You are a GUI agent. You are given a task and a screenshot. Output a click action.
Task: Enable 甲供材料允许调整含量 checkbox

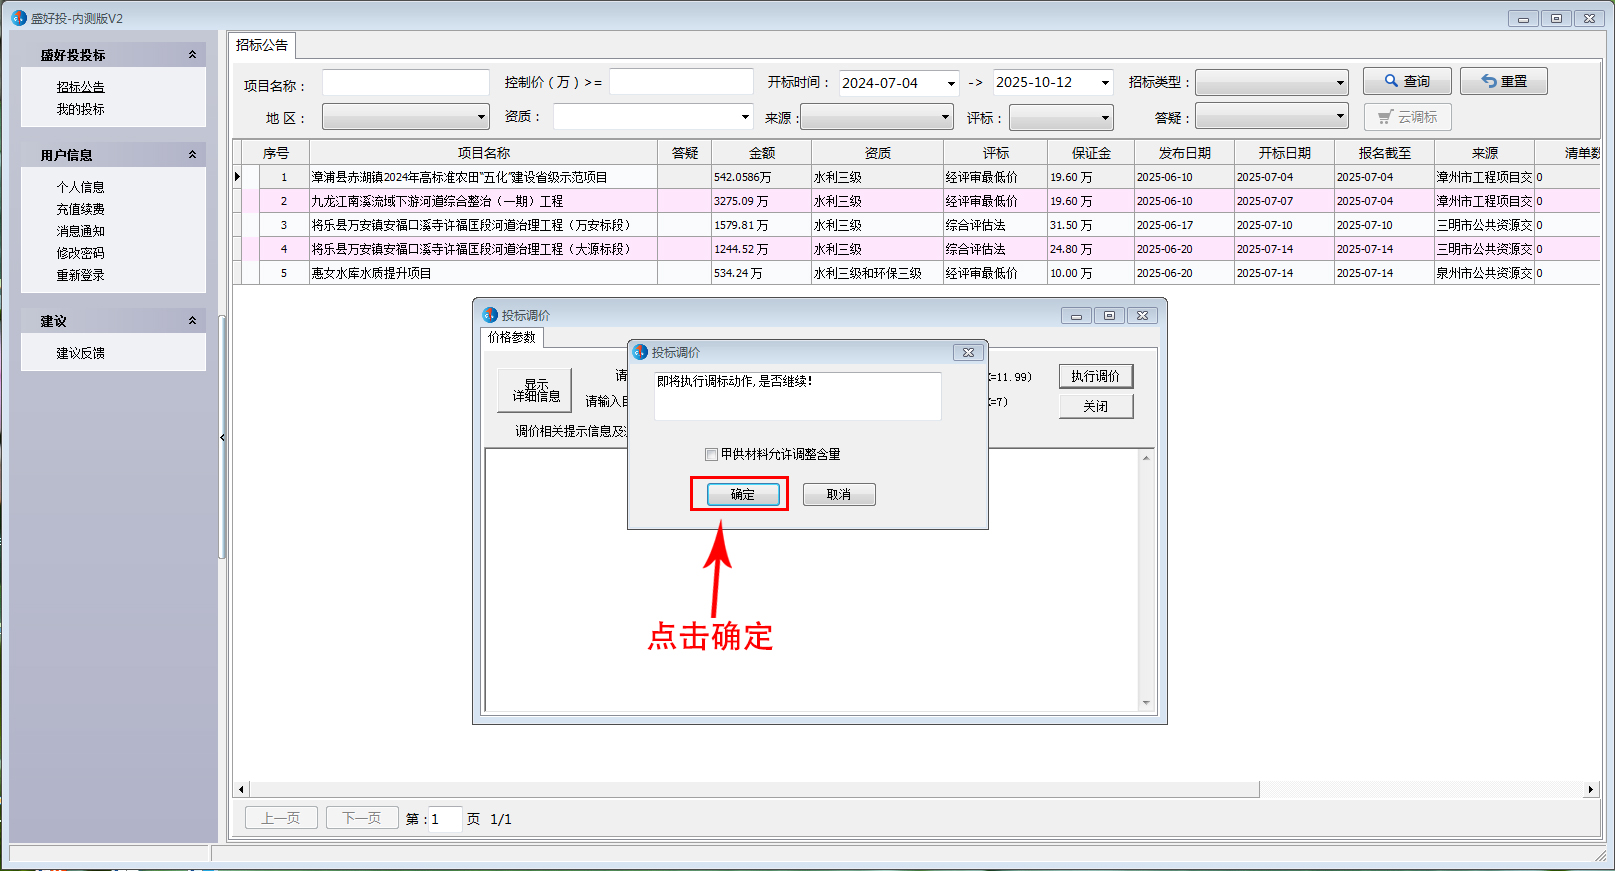[x=711, y=454]
